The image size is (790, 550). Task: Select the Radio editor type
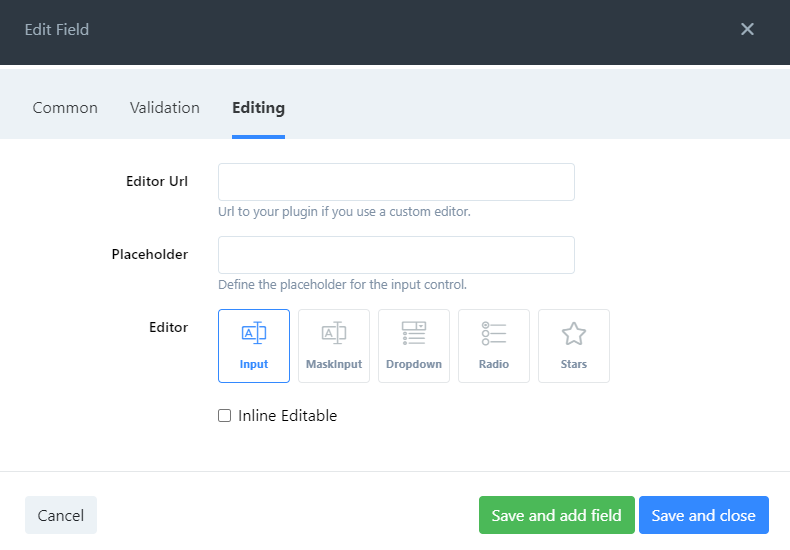click(494, 346)
